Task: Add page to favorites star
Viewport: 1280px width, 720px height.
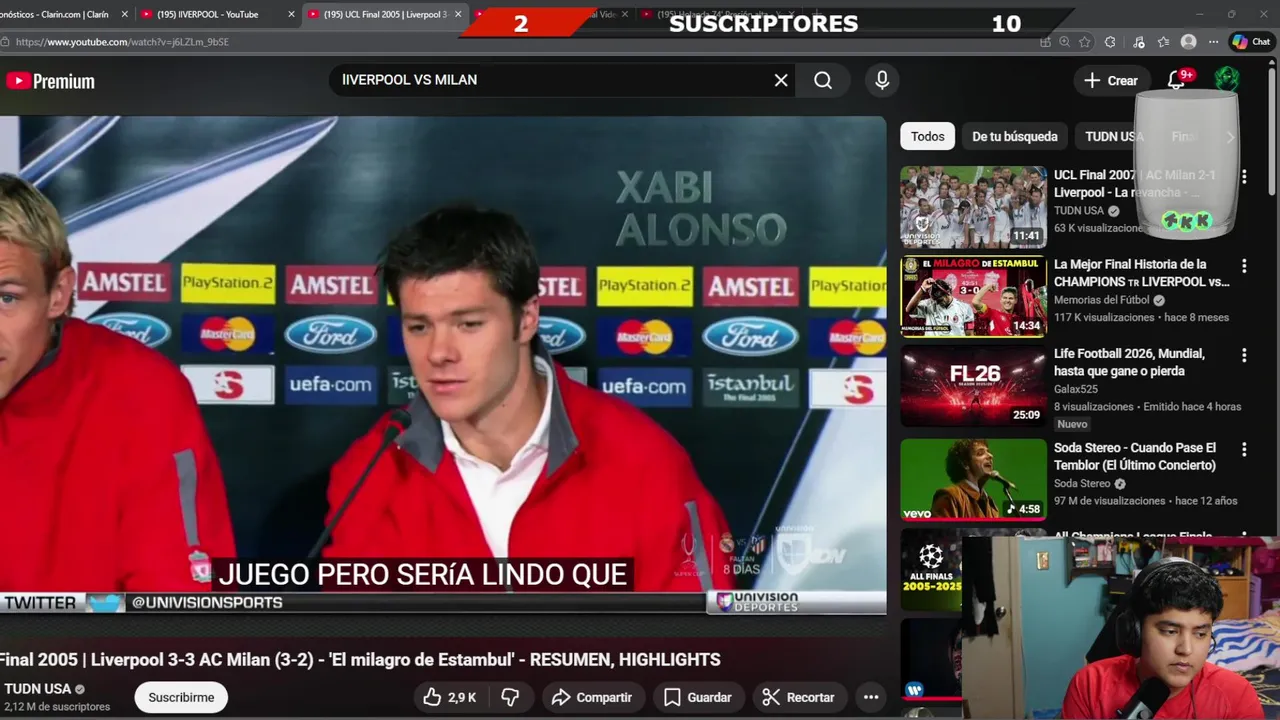Action: [1087, 42]
